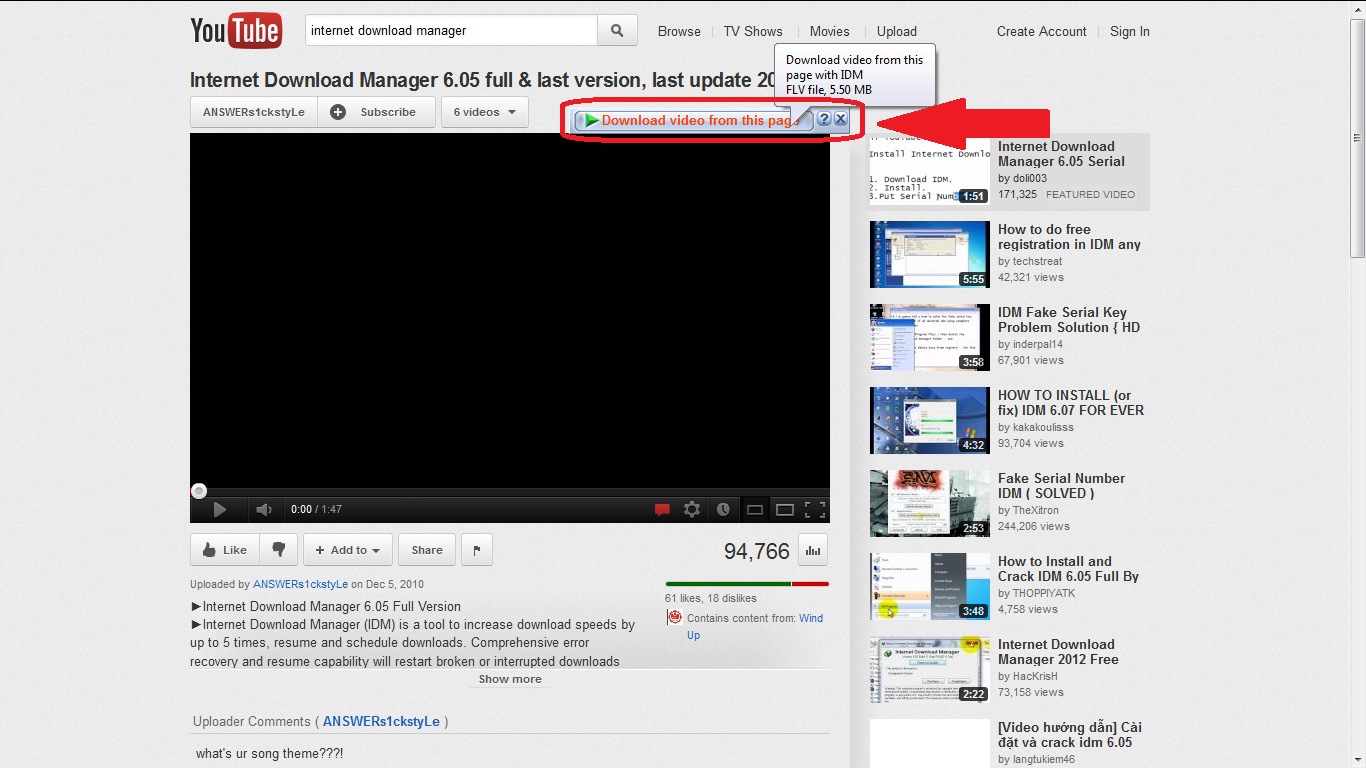Dislike the video with the thumbs-down icon
The image size is (1366, 768).
279,549
